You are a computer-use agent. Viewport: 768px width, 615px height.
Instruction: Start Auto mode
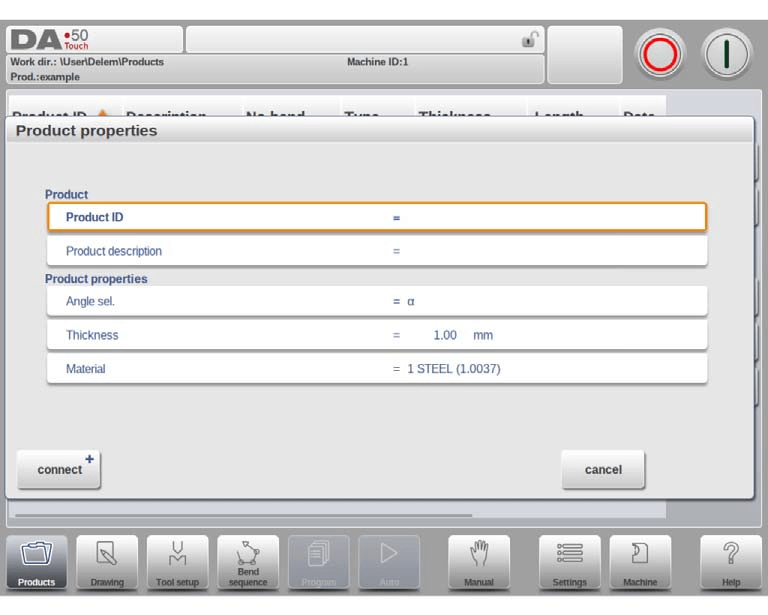coord(389,562)
